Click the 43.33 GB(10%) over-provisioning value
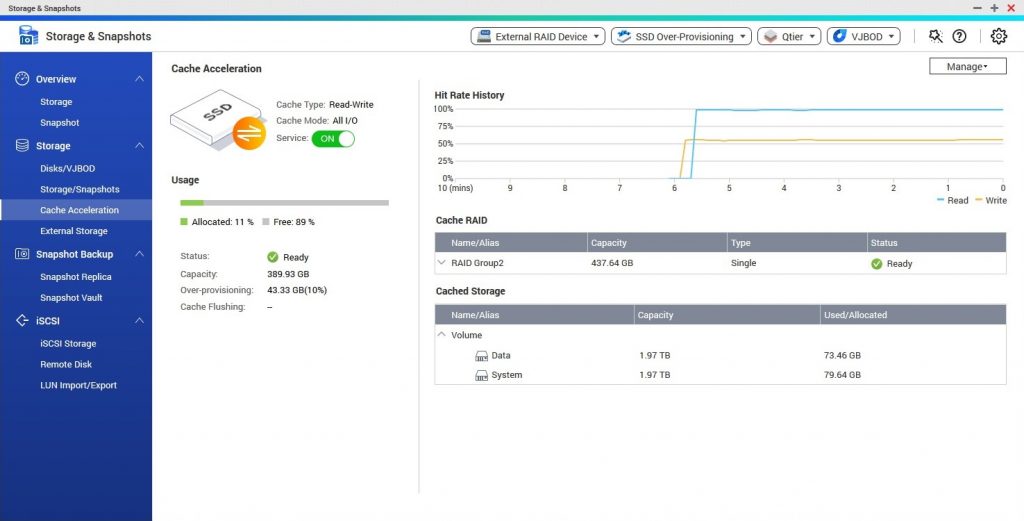The width and height of the screenshot is (1024, 521). (297, 290)
